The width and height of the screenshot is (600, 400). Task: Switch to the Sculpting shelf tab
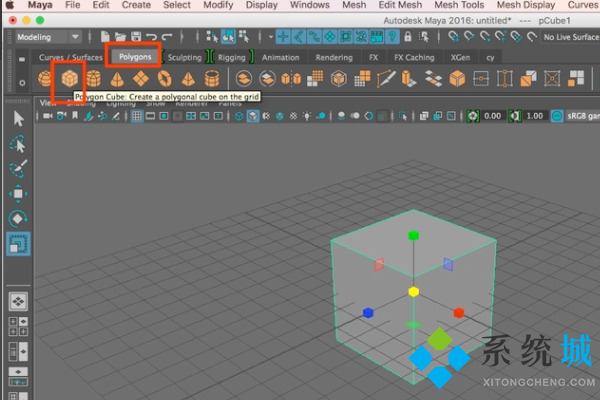click(x=184, y=57)
